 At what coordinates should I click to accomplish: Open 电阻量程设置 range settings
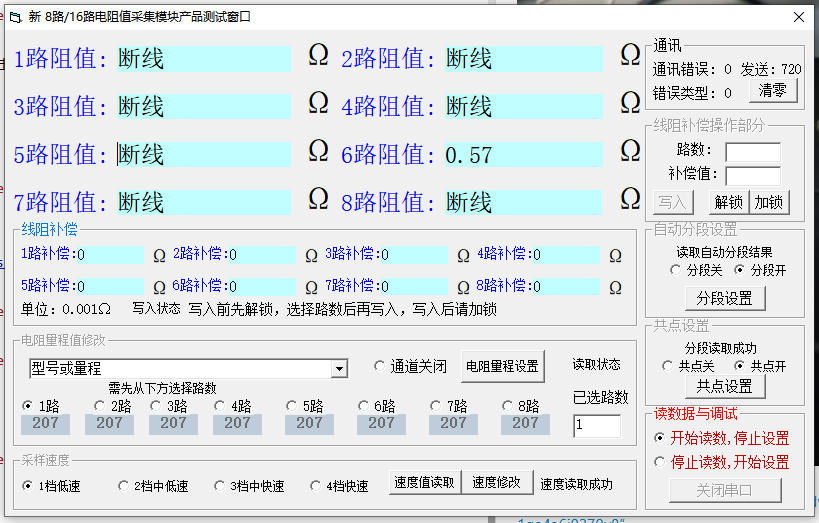coord(502,367)
